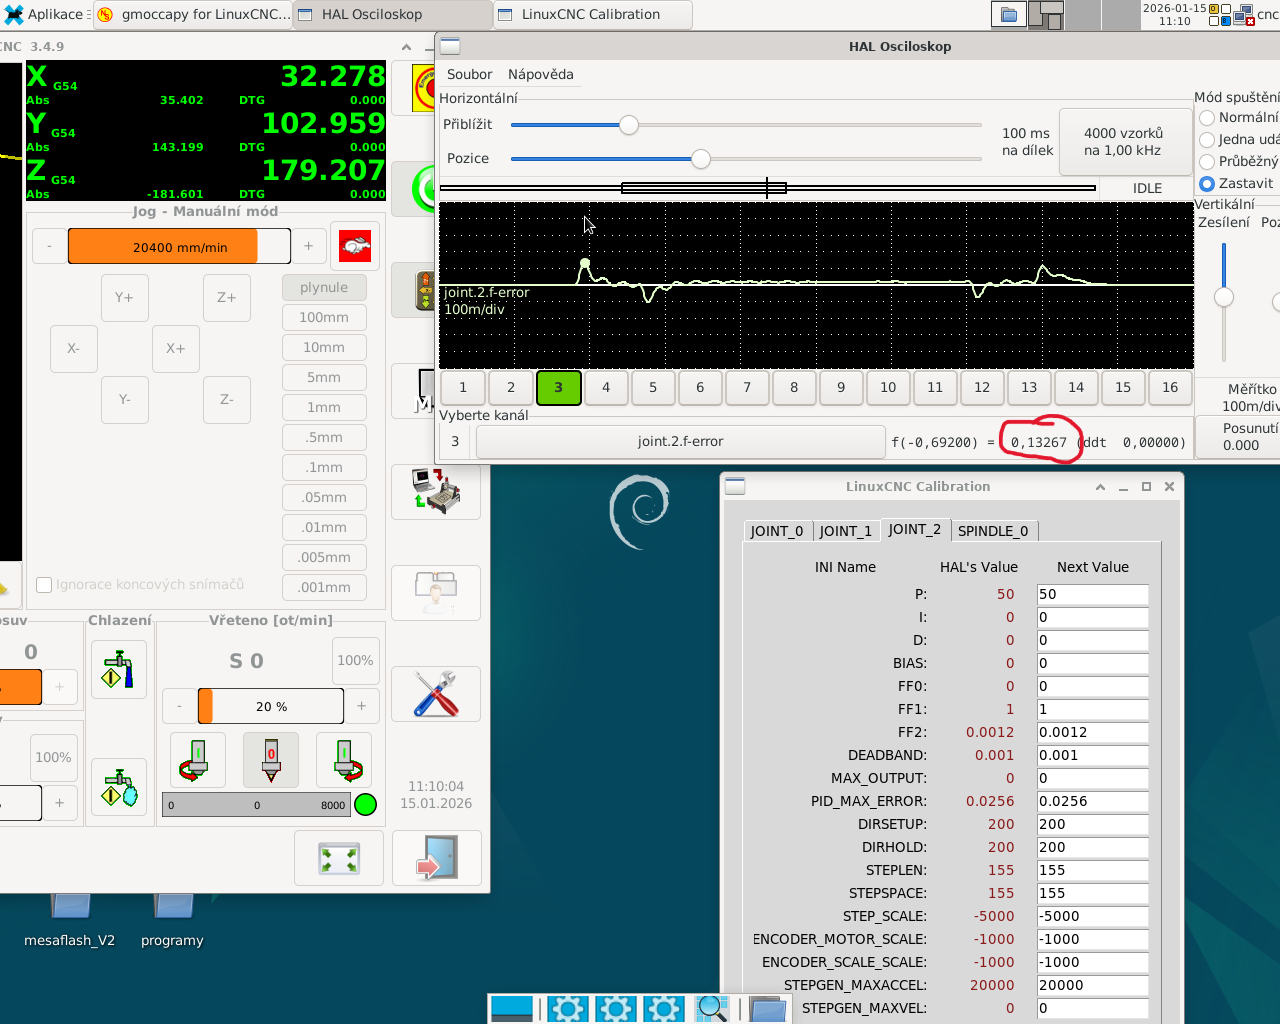This screenshot has height=1024, width=1280.
Task: Click the Přiblížit zoom slider handle
Action: [x=628, y=125]
